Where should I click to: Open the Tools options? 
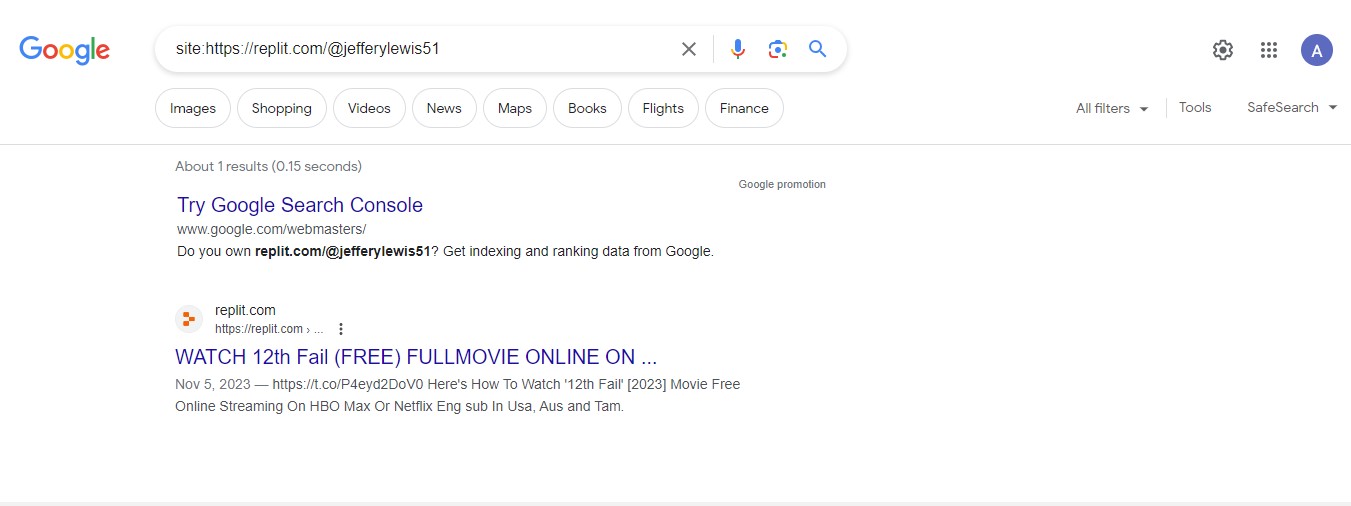pyautogui.click(x=1195, y=107)
